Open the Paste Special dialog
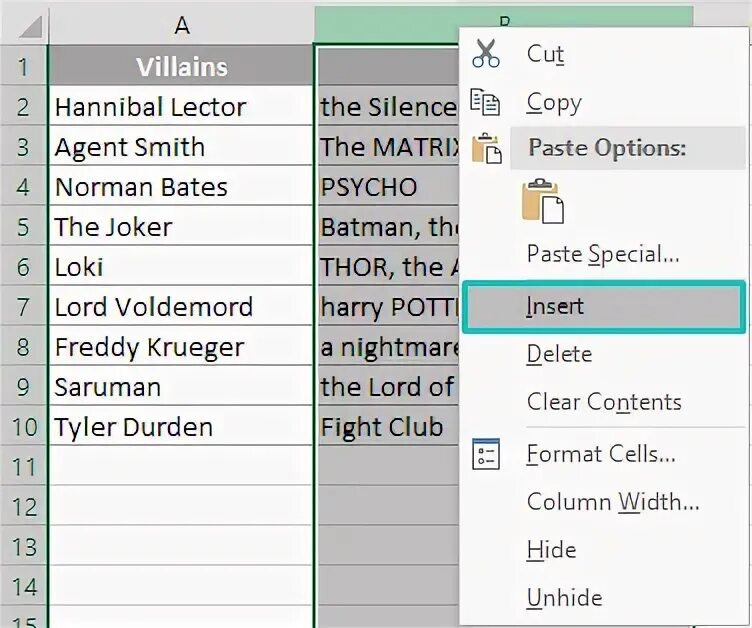The image size is (752, 628). pyautogui.click(x=603, y=254)
